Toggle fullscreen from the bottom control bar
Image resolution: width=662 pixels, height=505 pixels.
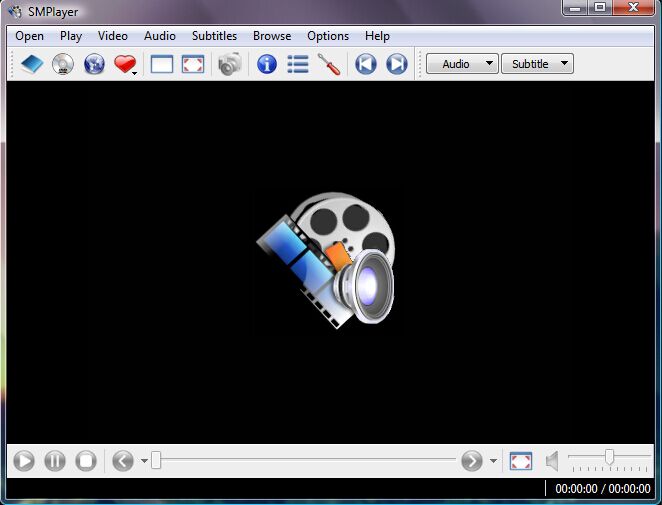coord(521,461)
